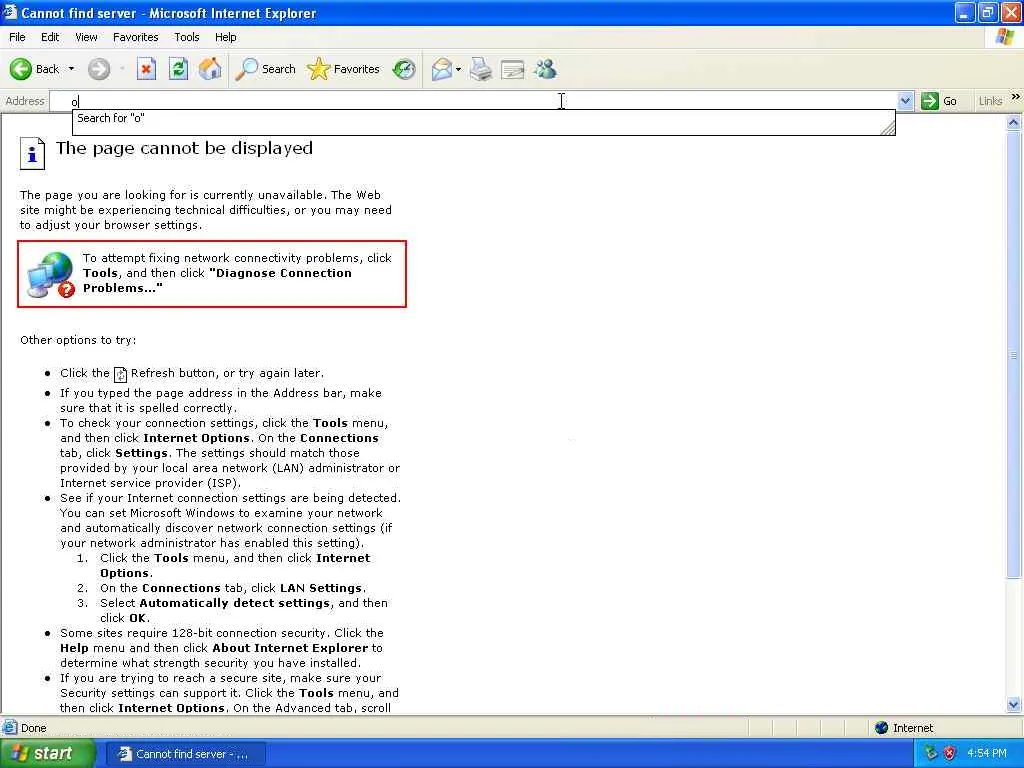
Task: Open the Favorites star button
Action: pyautogui.click(x=343, y=69)
